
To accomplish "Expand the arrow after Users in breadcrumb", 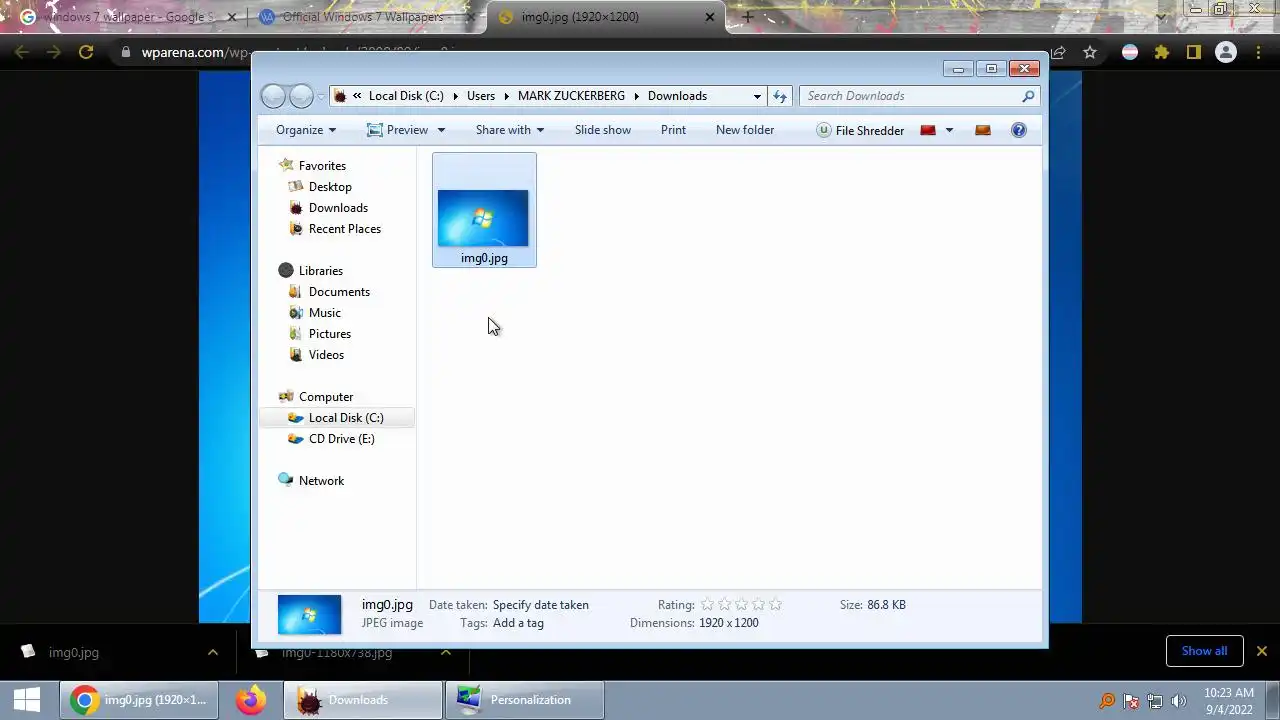I will click(x=506, y=96).
